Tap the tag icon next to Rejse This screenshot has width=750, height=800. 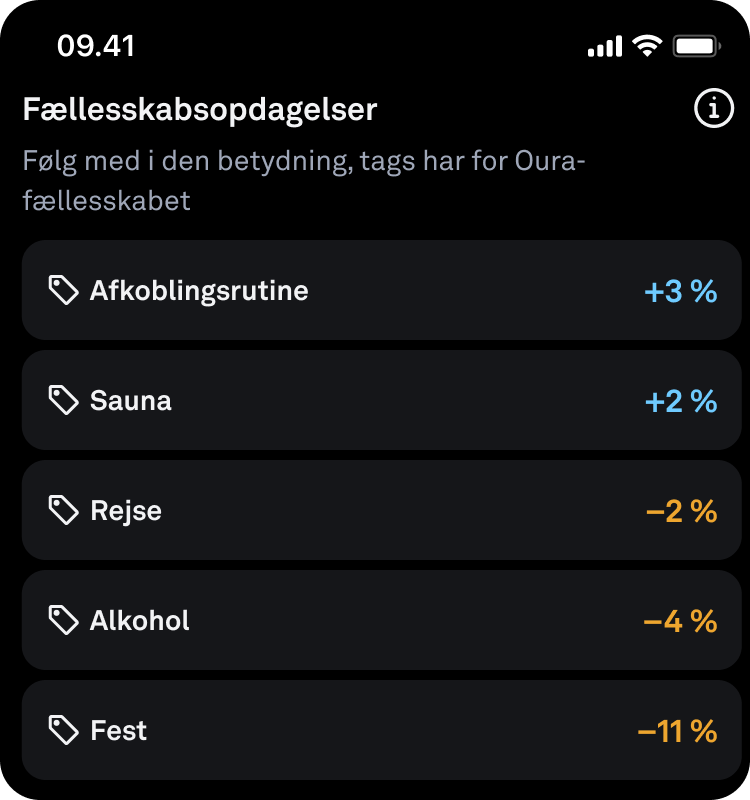(63, 510)
